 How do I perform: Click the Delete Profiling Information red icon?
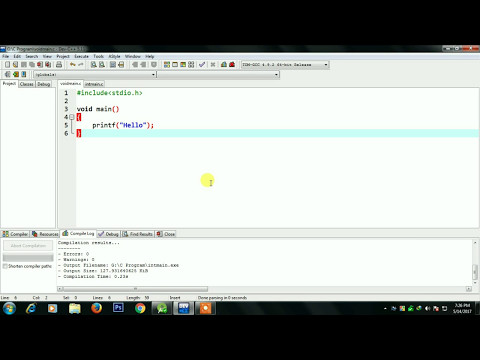(232, 65)
